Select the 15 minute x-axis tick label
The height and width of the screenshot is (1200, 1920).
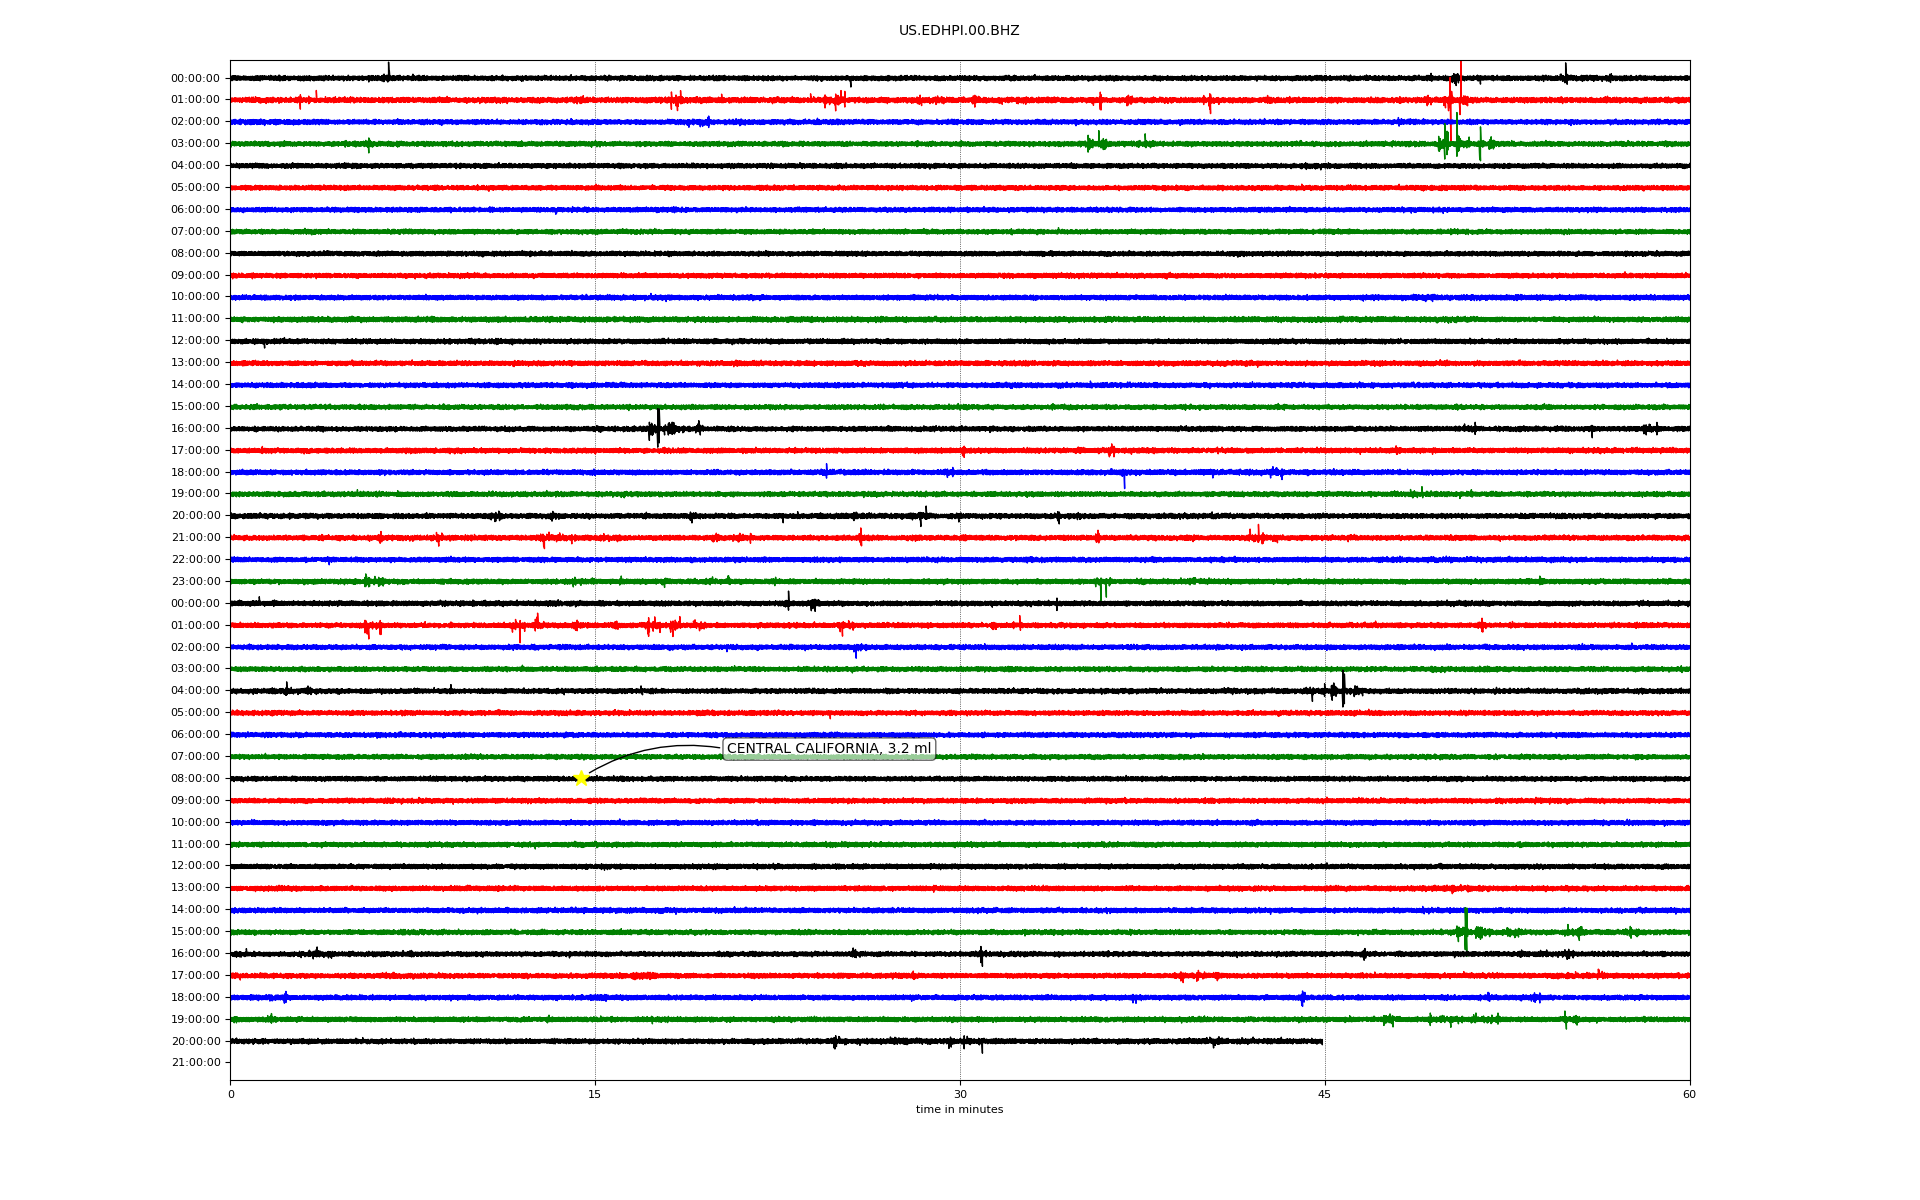pyautogui.click(x=595, y=1094)
